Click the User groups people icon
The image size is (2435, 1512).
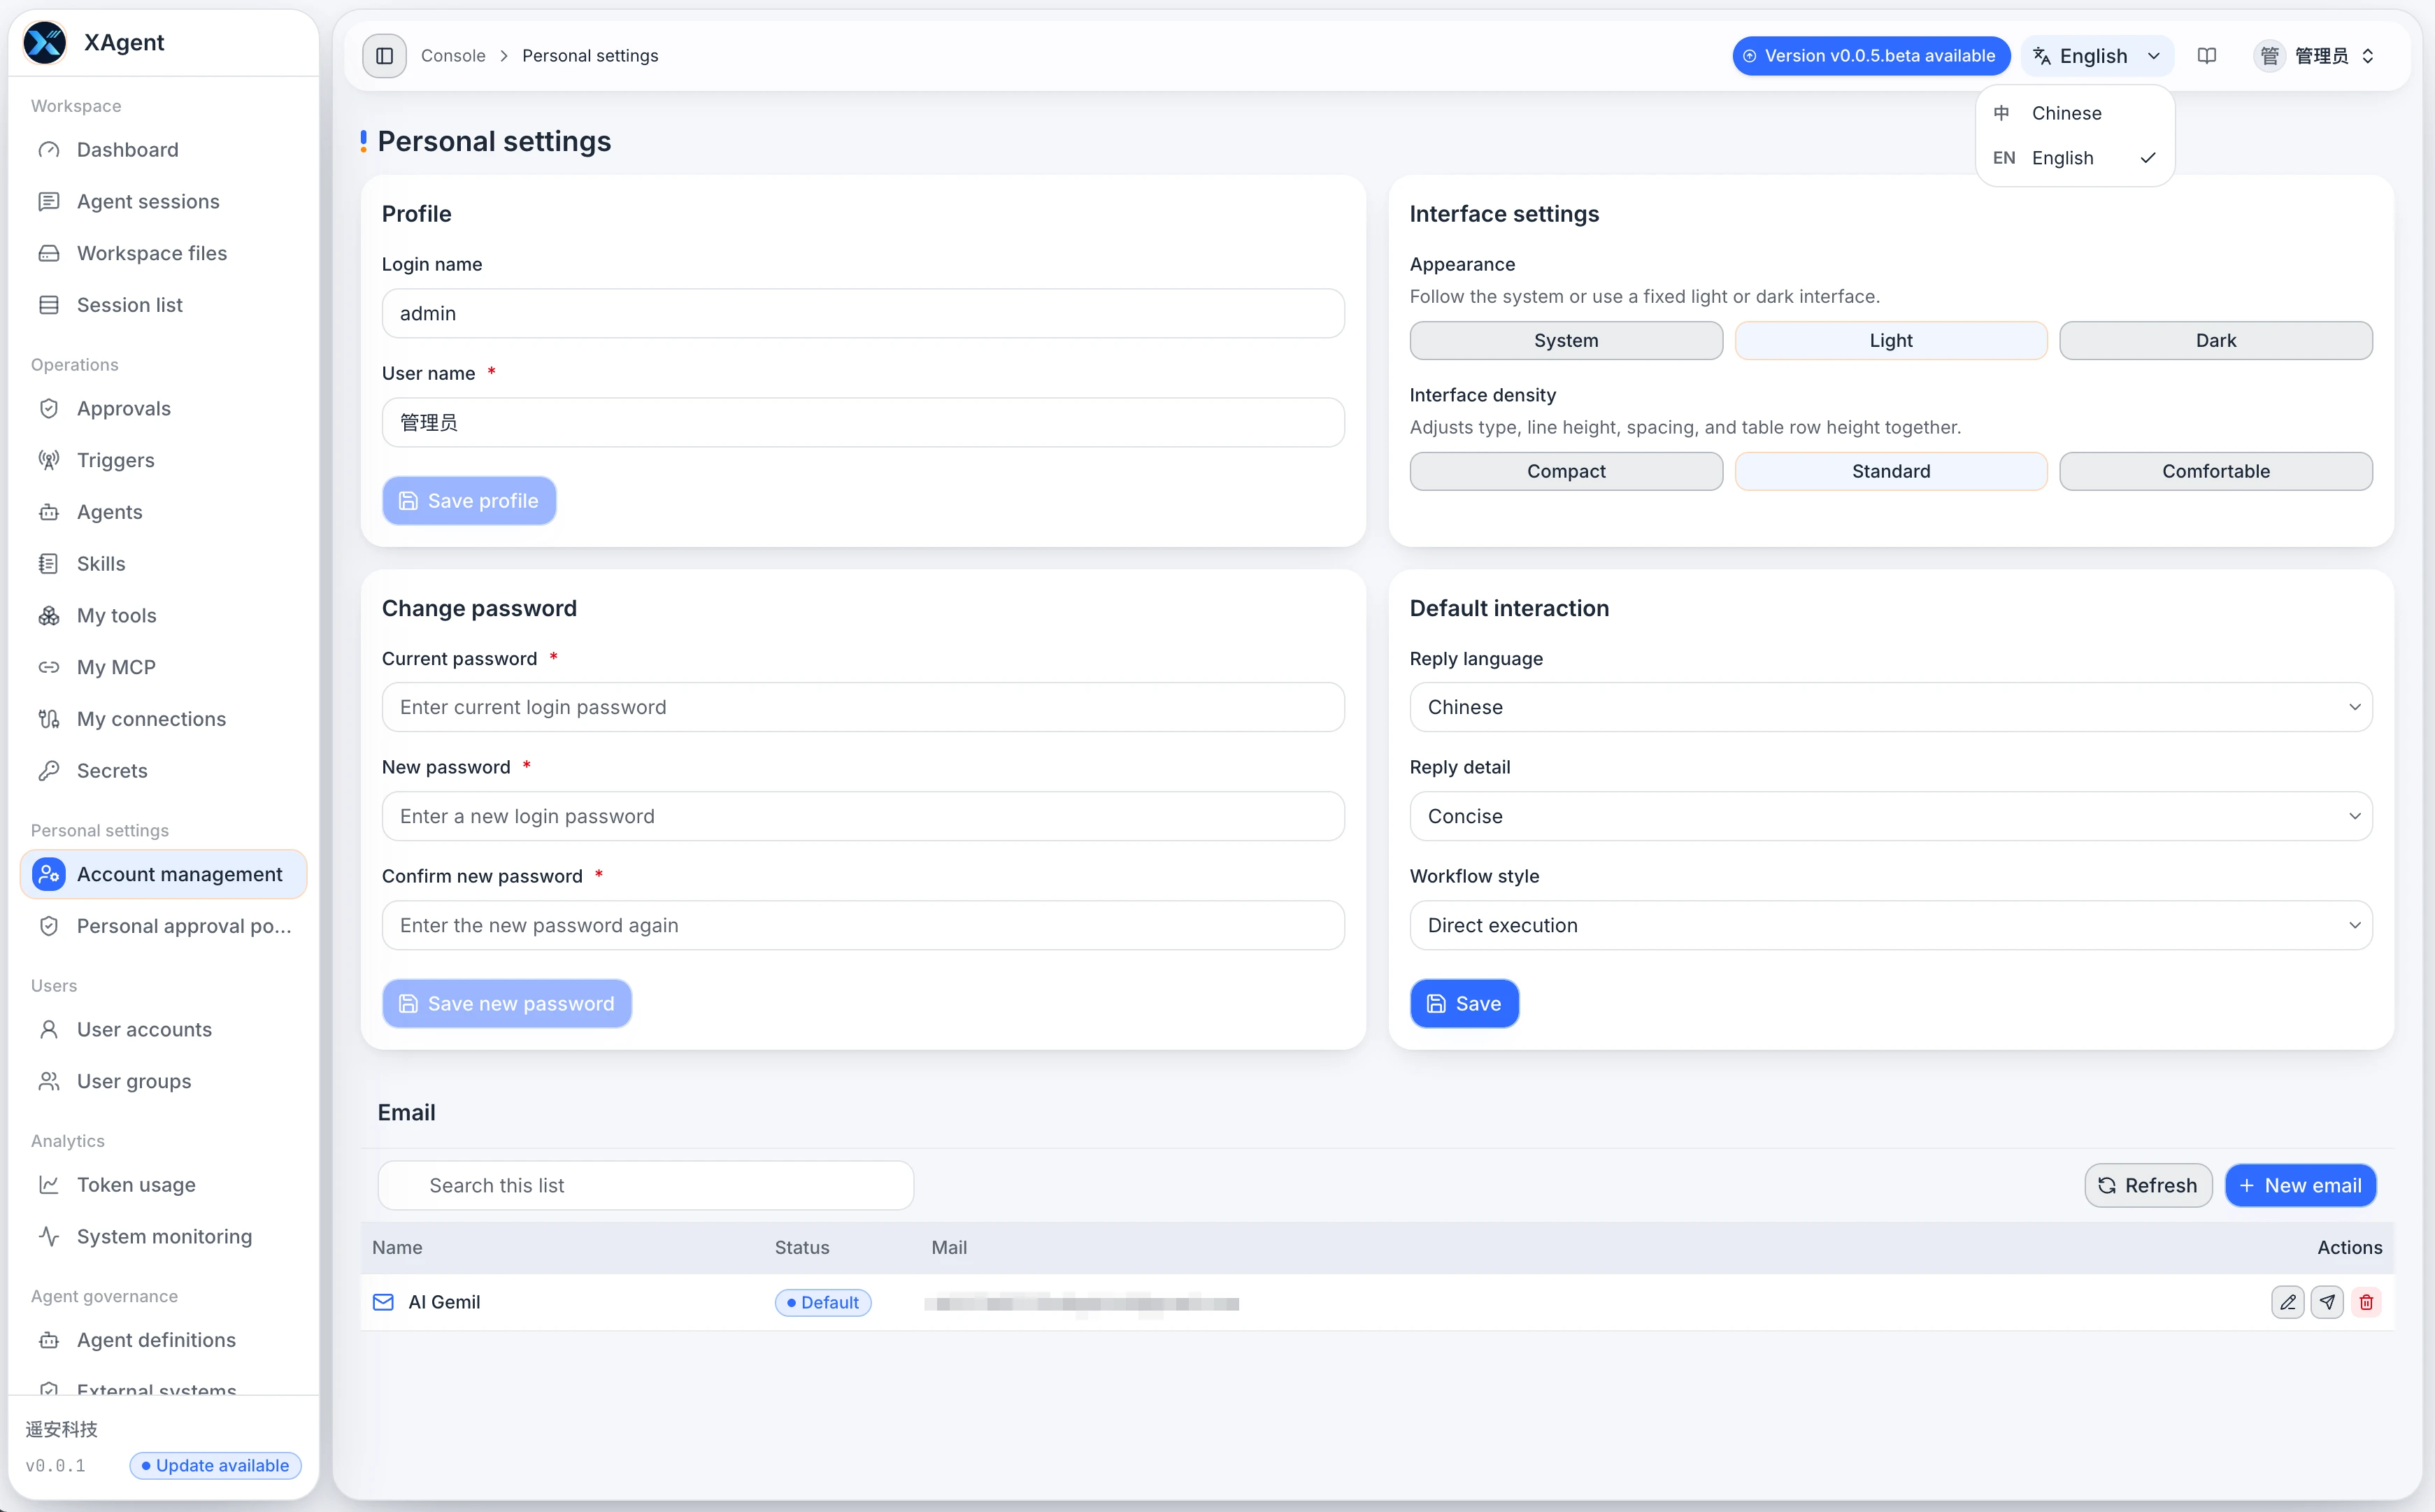point(49,1081)
